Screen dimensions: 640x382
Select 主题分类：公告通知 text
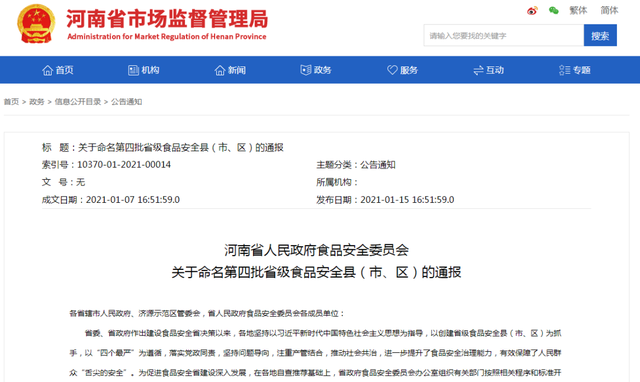coord(356,165)
